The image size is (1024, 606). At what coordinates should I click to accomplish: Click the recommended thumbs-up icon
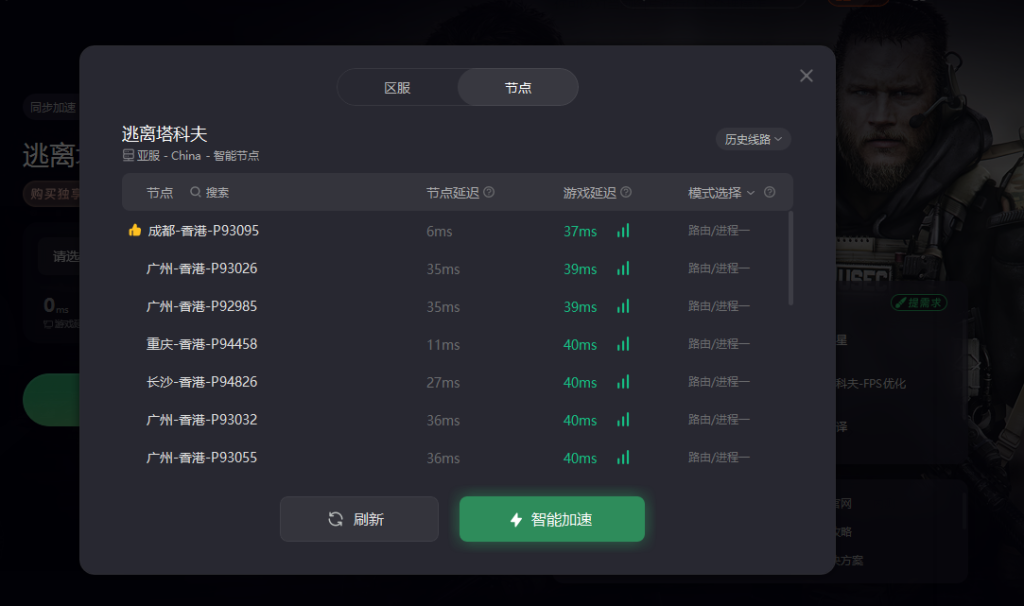point(135,230)
